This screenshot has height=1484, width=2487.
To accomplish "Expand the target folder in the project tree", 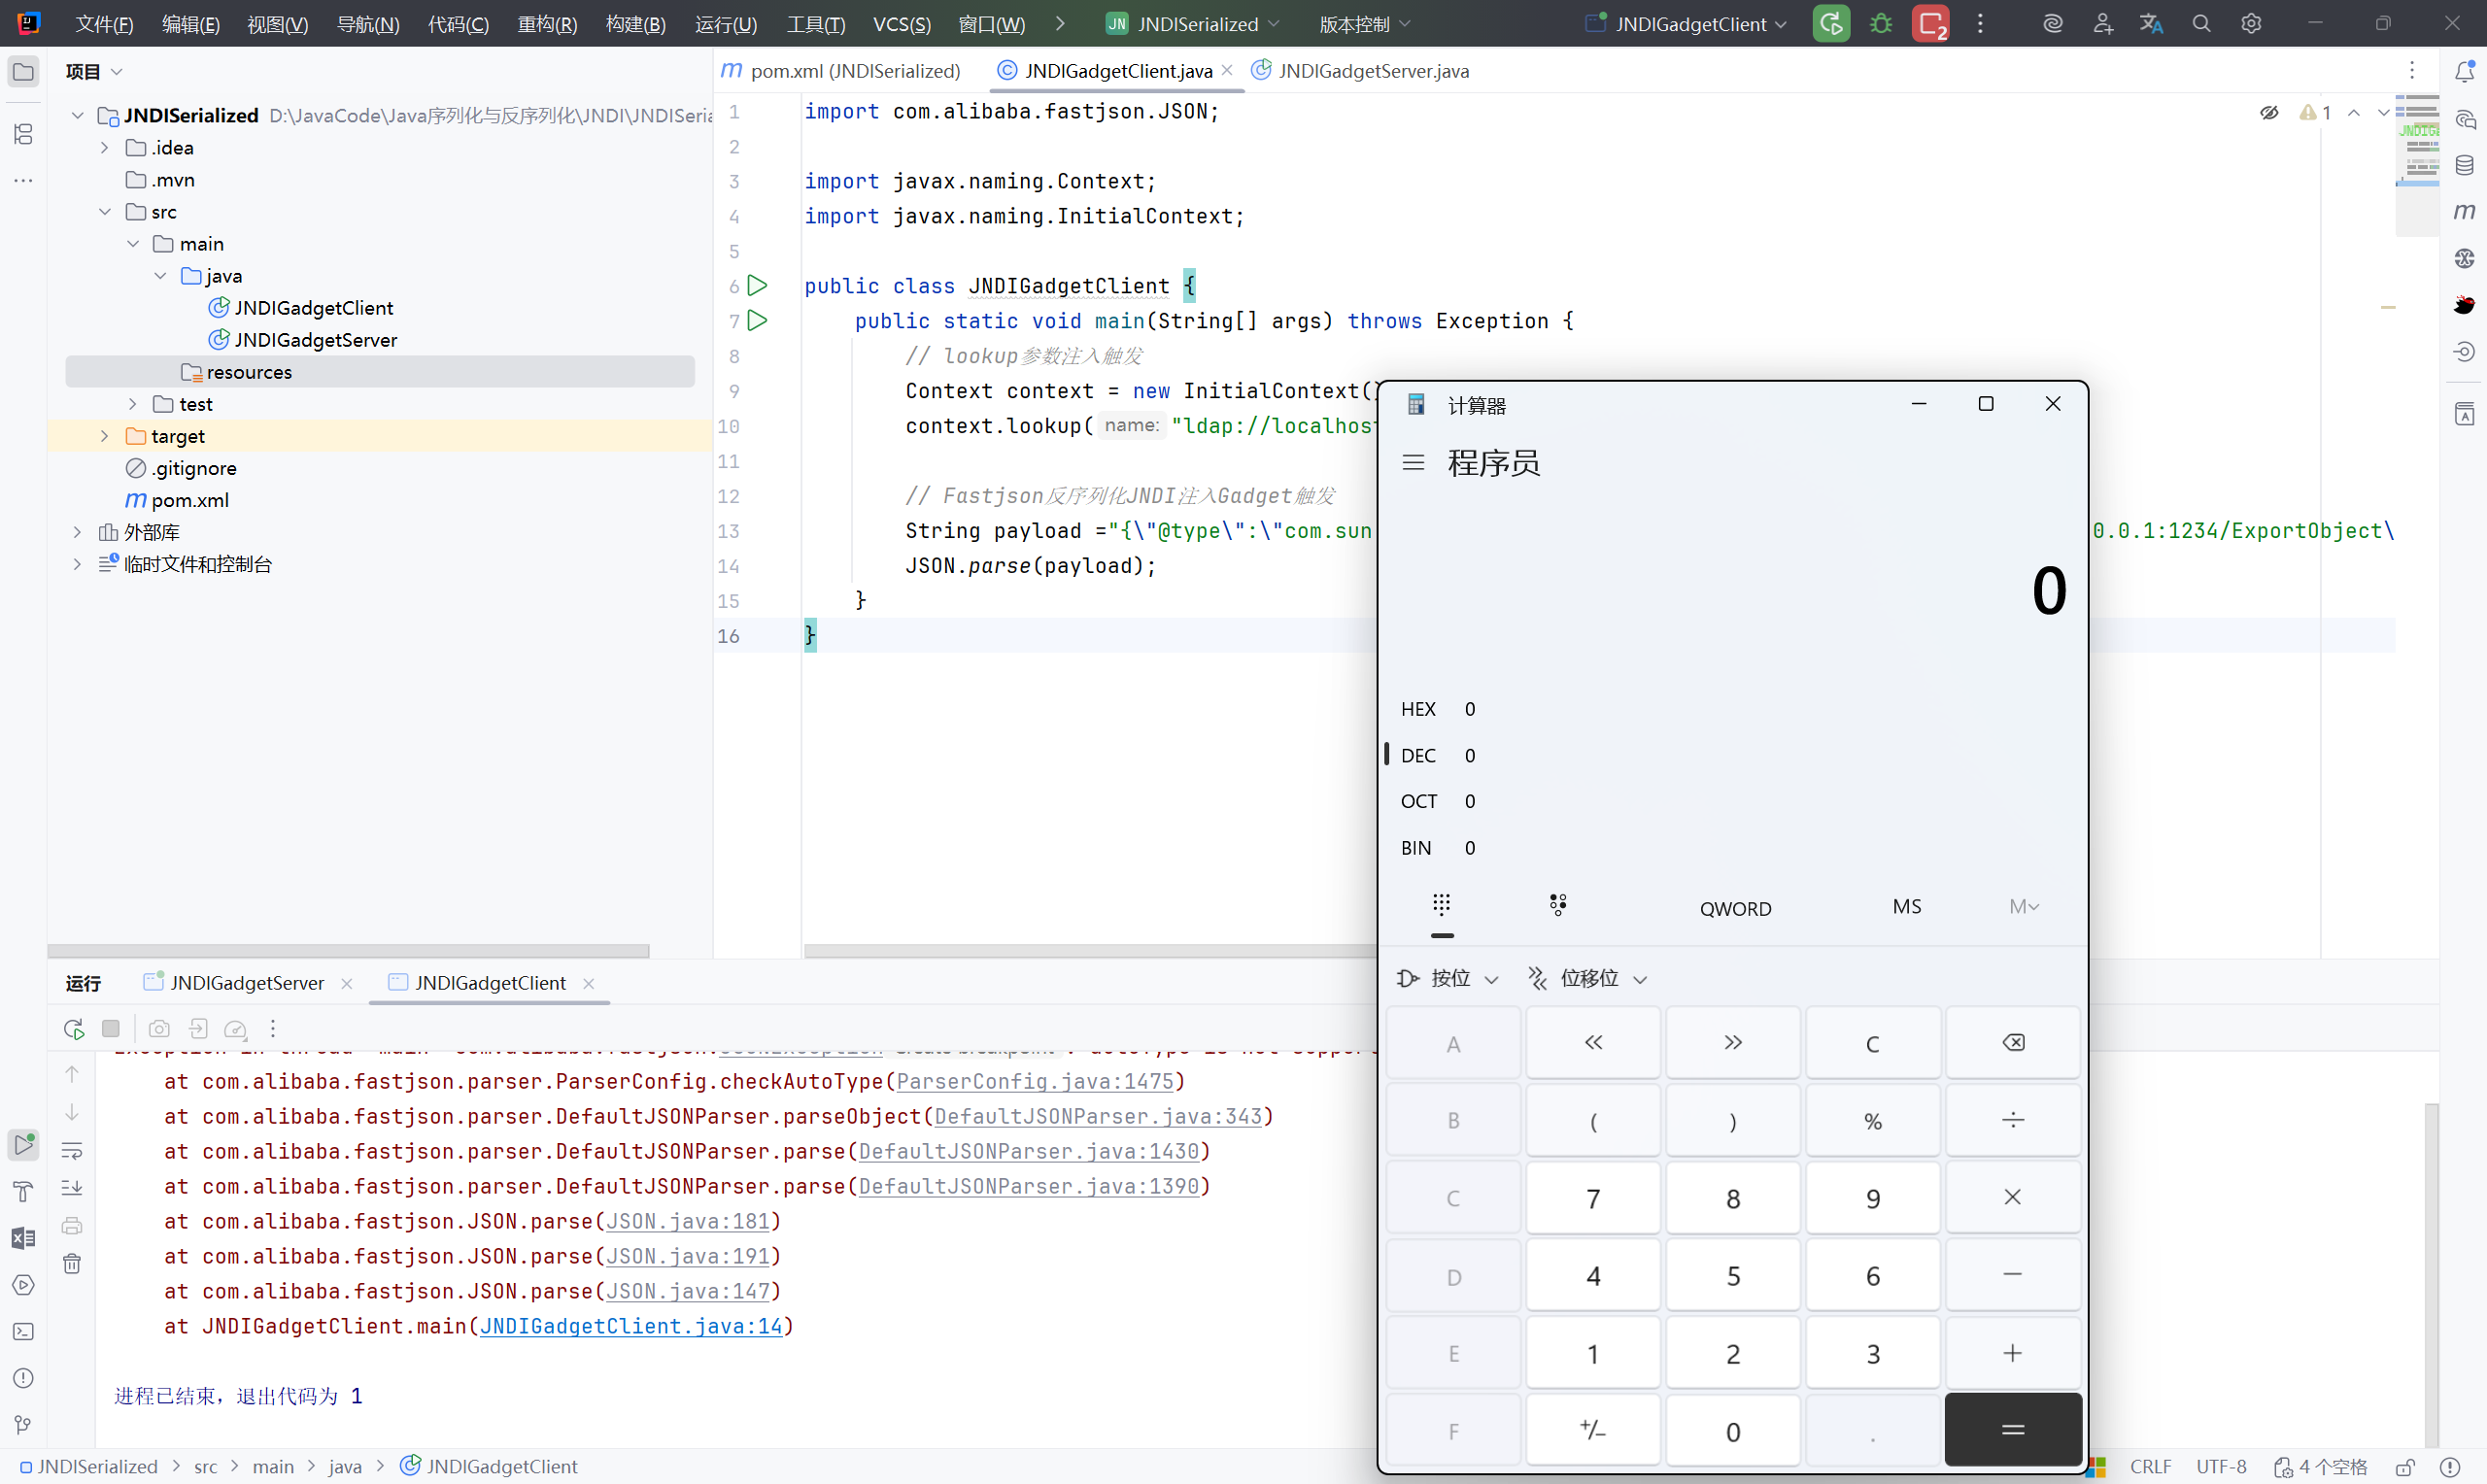I will [105, 437].
